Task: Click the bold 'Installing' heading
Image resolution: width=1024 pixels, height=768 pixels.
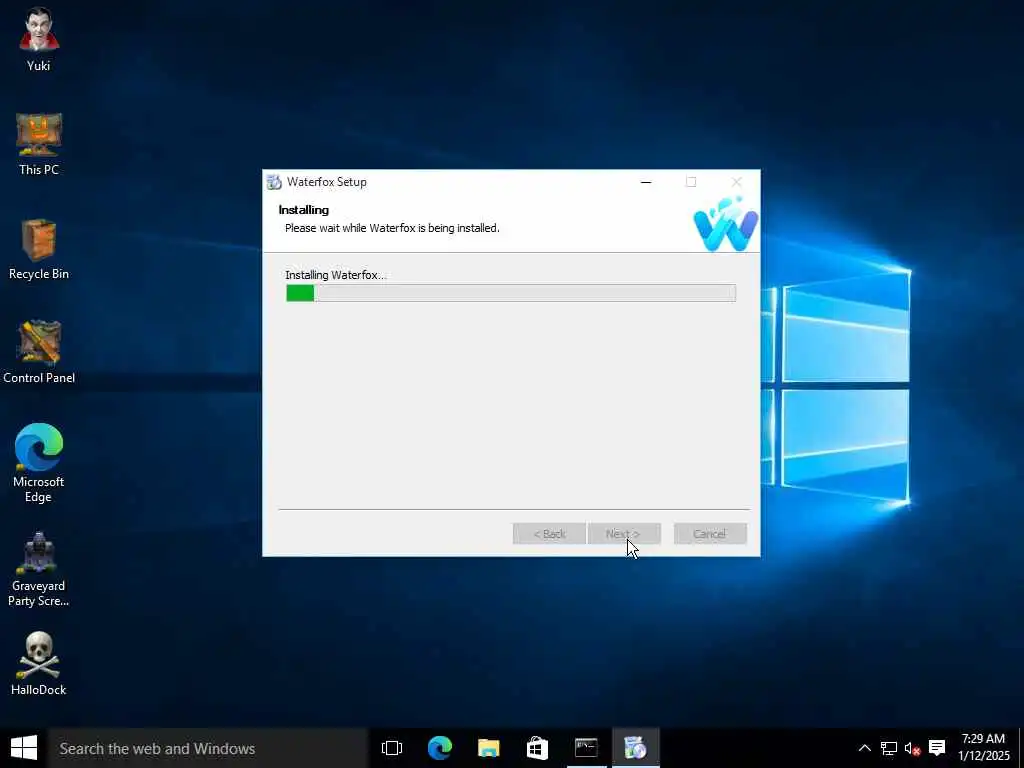Action: [x=304, y=210]
